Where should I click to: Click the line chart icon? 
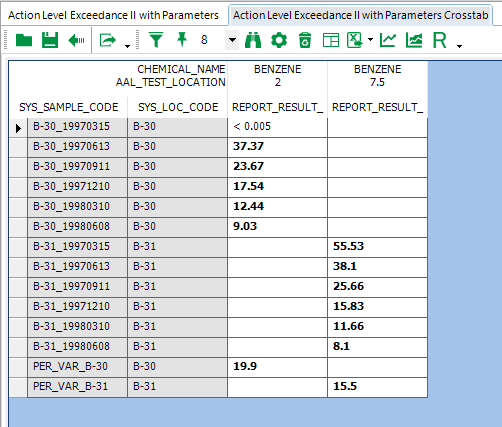tap(388, 40)
